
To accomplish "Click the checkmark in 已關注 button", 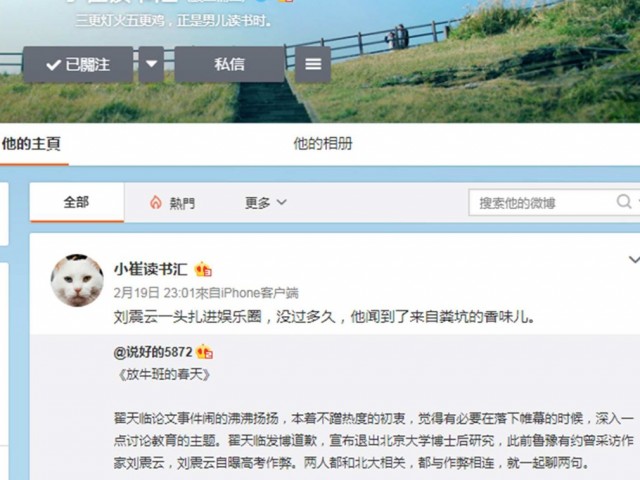I will (53, 65).
